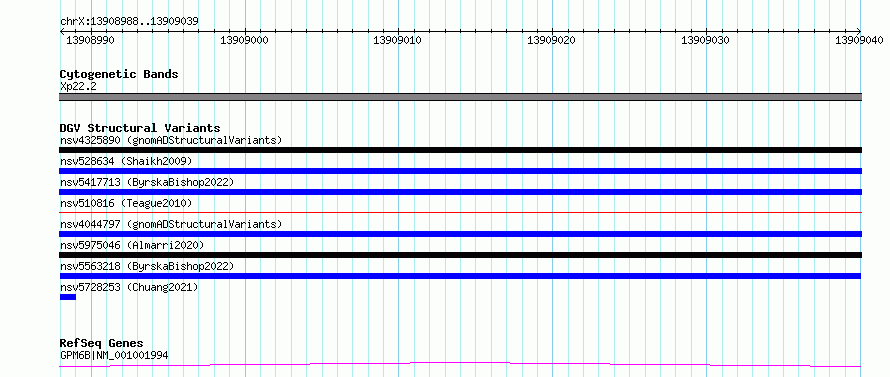Click the short blue bar under nsv5728253
Screen dimensions: 890x377
[68, 297]
